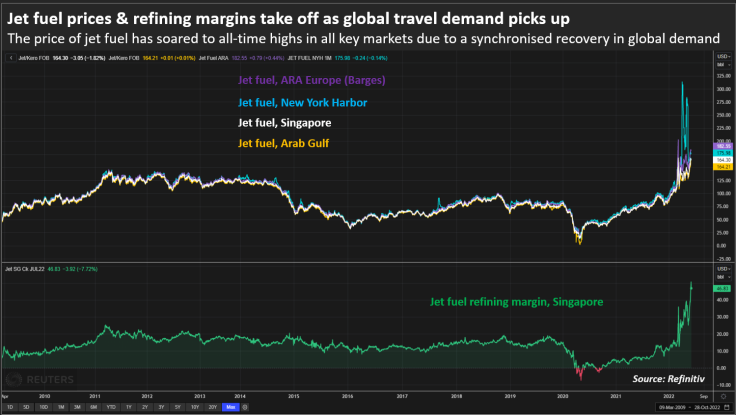Click the 3M range button

[x=77, y=407]
